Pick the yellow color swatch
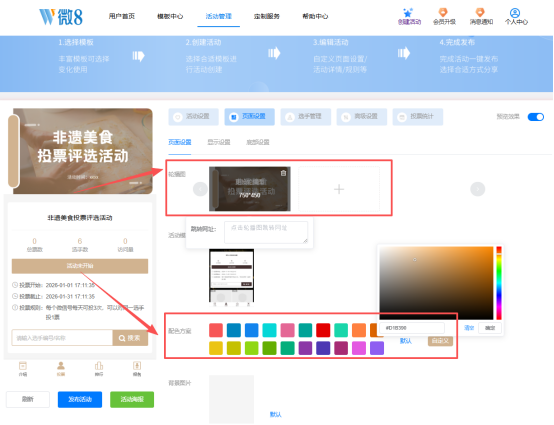The width and height of the screenshot is (554, 425). (216, 348)
